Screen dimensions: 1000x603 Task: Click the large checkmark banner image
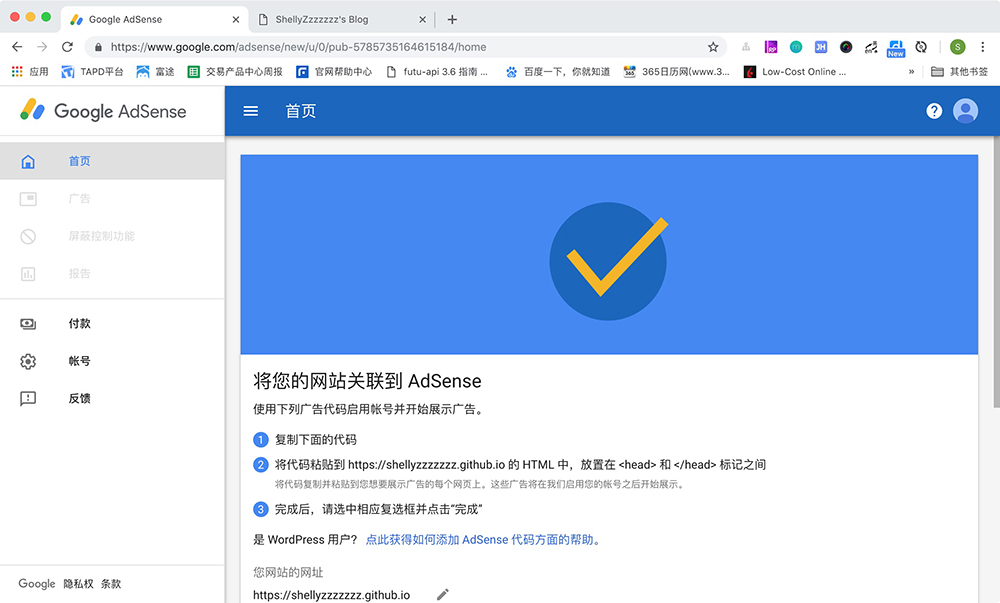click(x=609, y=254)
